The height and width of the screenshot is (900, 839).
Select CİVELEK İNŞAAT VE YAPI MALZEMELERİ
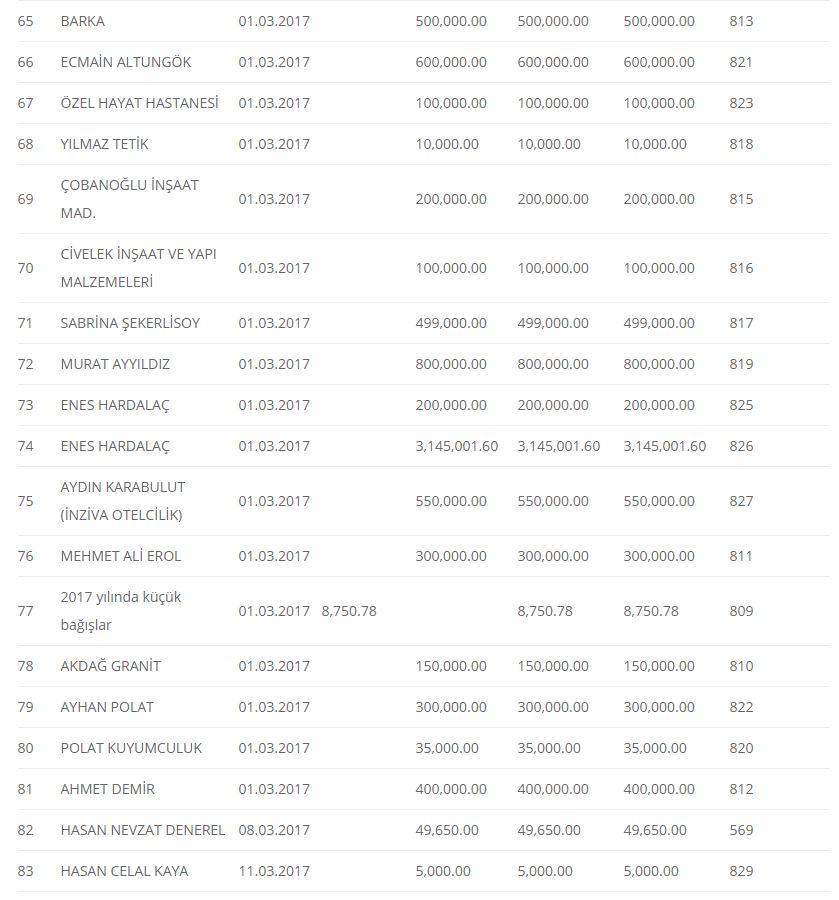coord(138,268)
